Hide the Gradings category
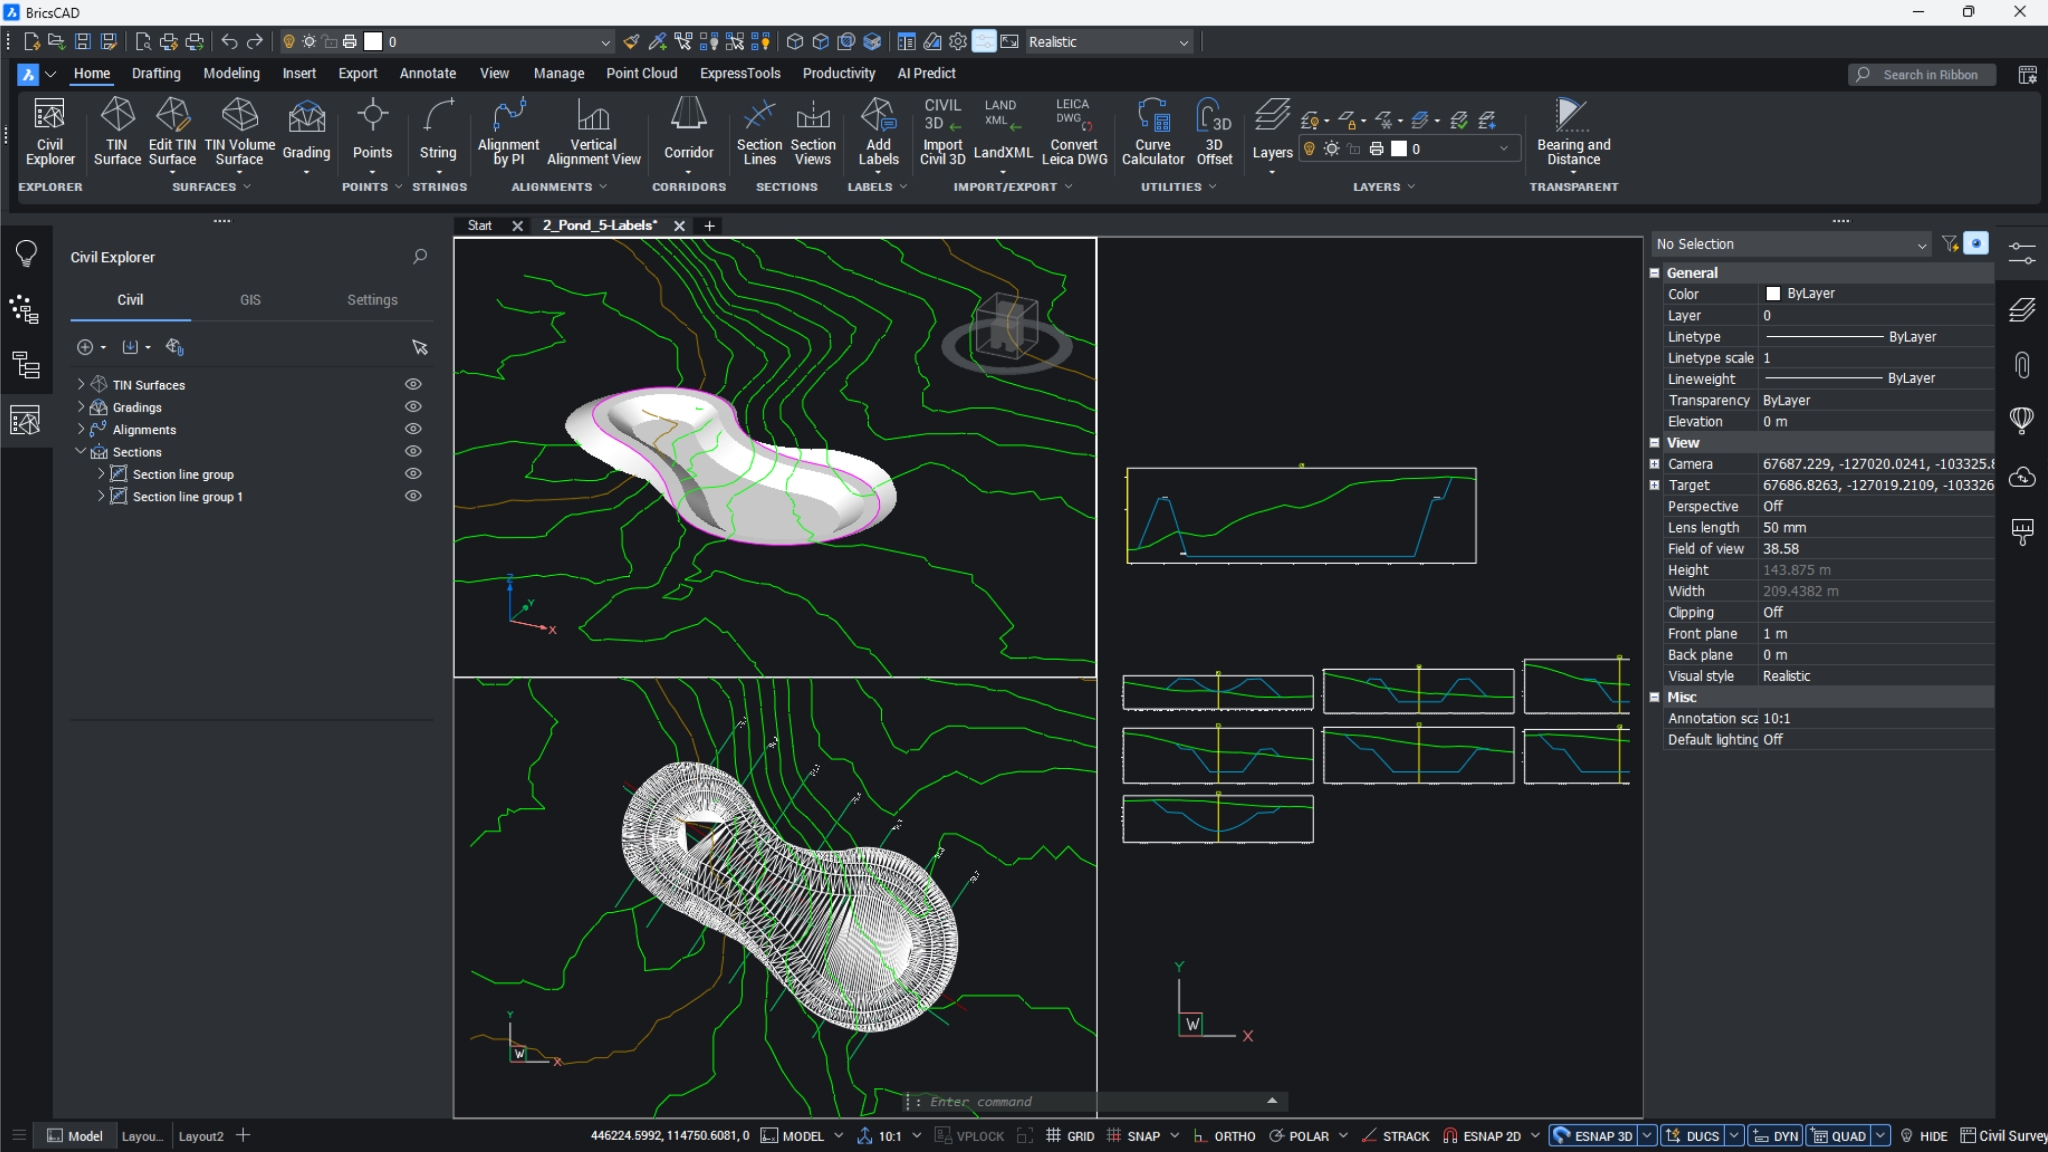2048x1152 pixels. click(x=413, y=406)
